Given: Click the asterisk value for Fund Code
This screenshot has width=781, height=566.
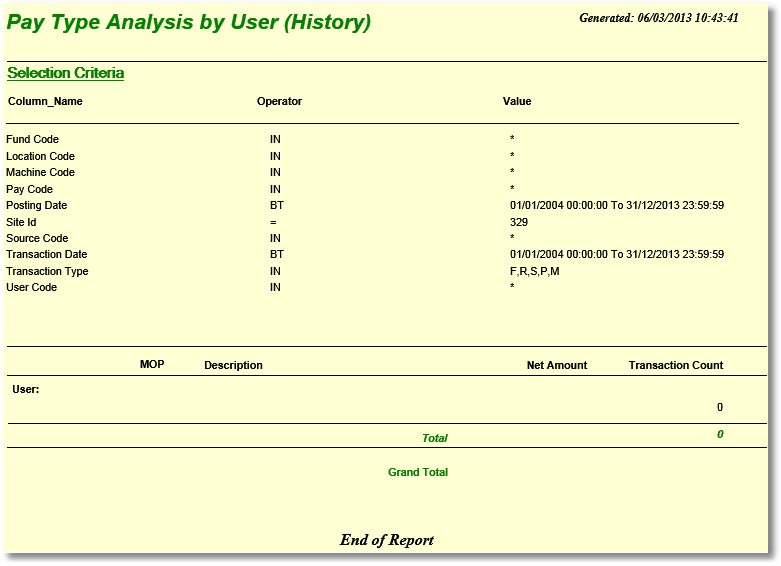Looking at the screenshot, I should pyautogui.click(x=512, y=138).
